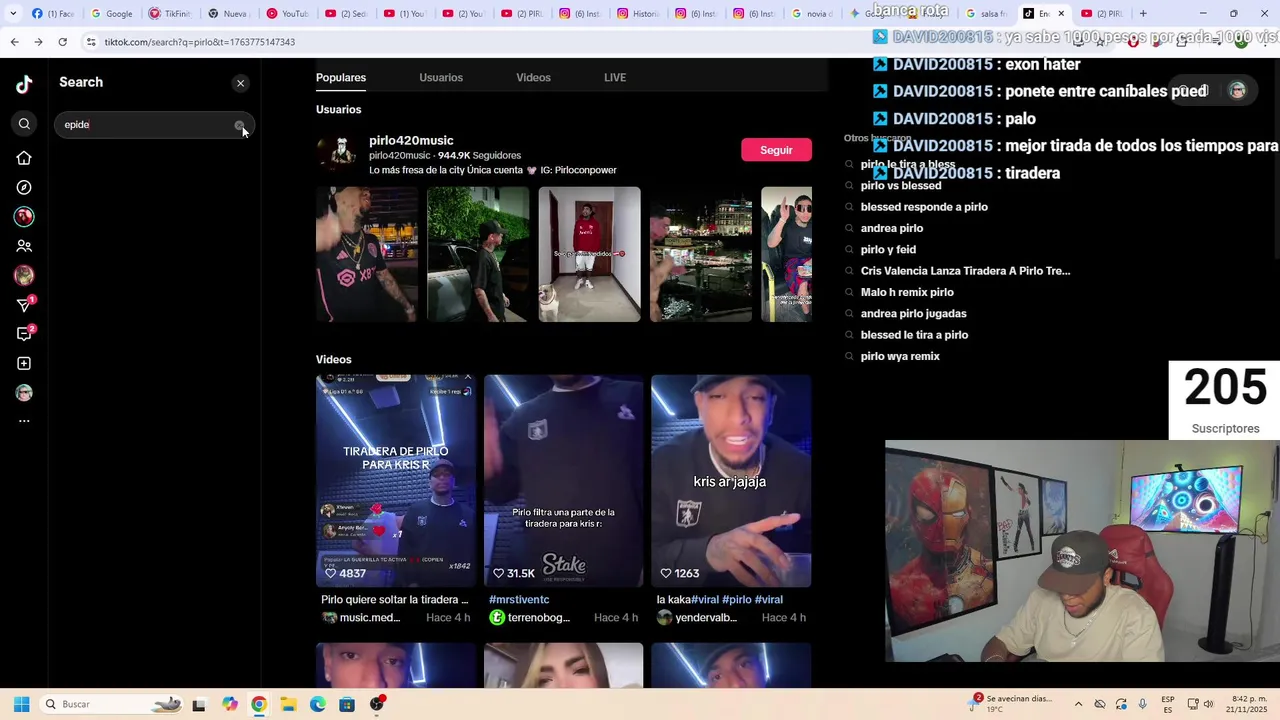This screenshot has width=1280, height=720.
Task: Open ESP language input switcher
Action: pos(1168,704)
